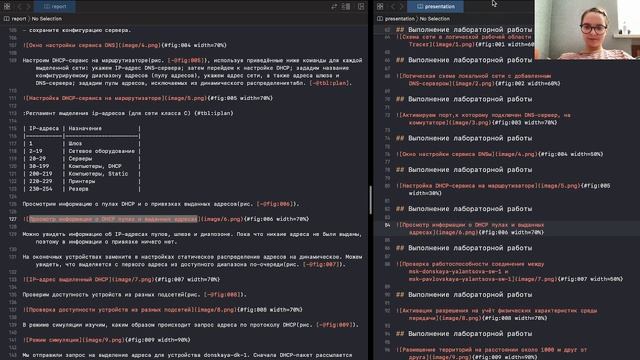Go forward in the report editor history
The width and height of the screenshot is (640, 360).
coord(28,6)
